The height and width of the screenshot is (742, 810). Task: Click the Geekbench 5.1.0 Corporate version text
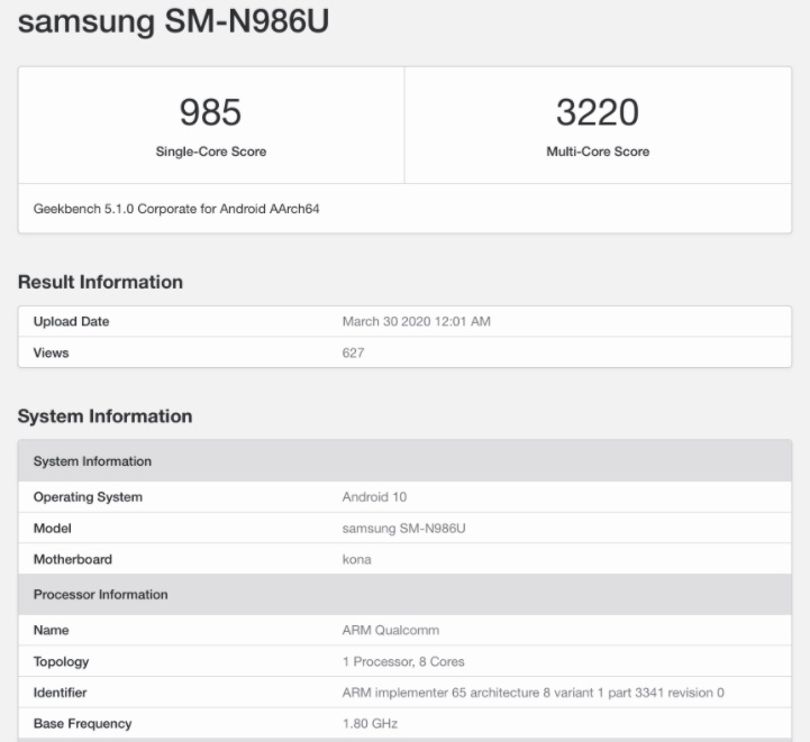coord(176,209)
